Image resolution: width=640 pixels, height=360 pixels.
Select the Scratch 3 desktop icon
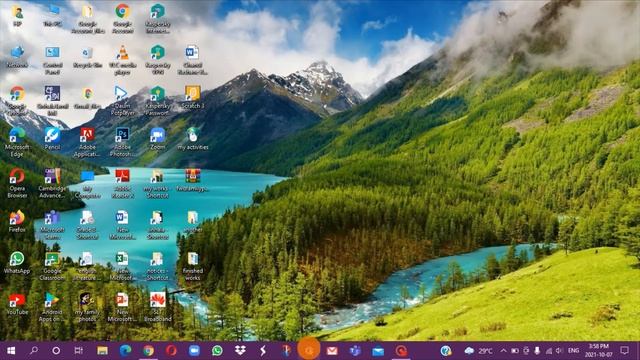click(193, 98)
